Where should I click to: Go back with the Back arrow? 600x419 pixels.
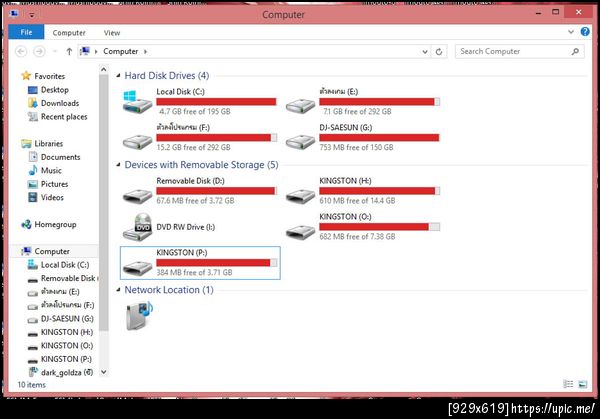point(21,51)
